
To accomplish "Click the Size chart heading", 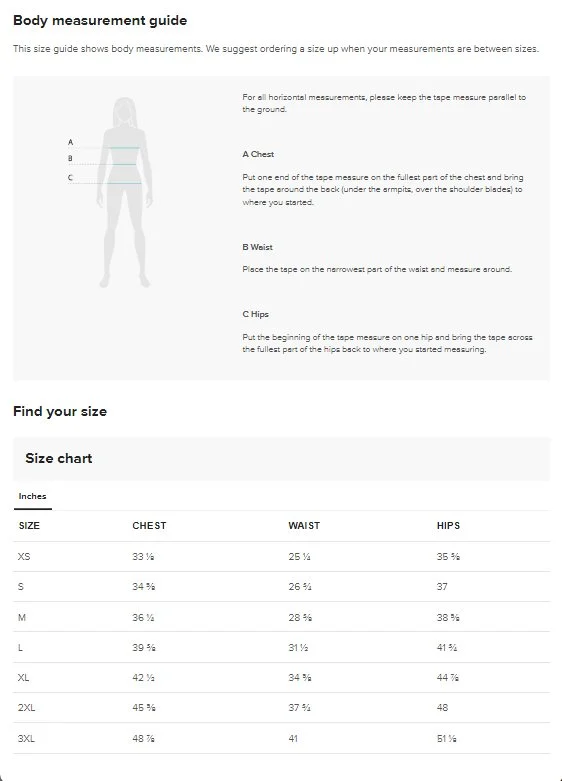I will click(x=59, y=458).
